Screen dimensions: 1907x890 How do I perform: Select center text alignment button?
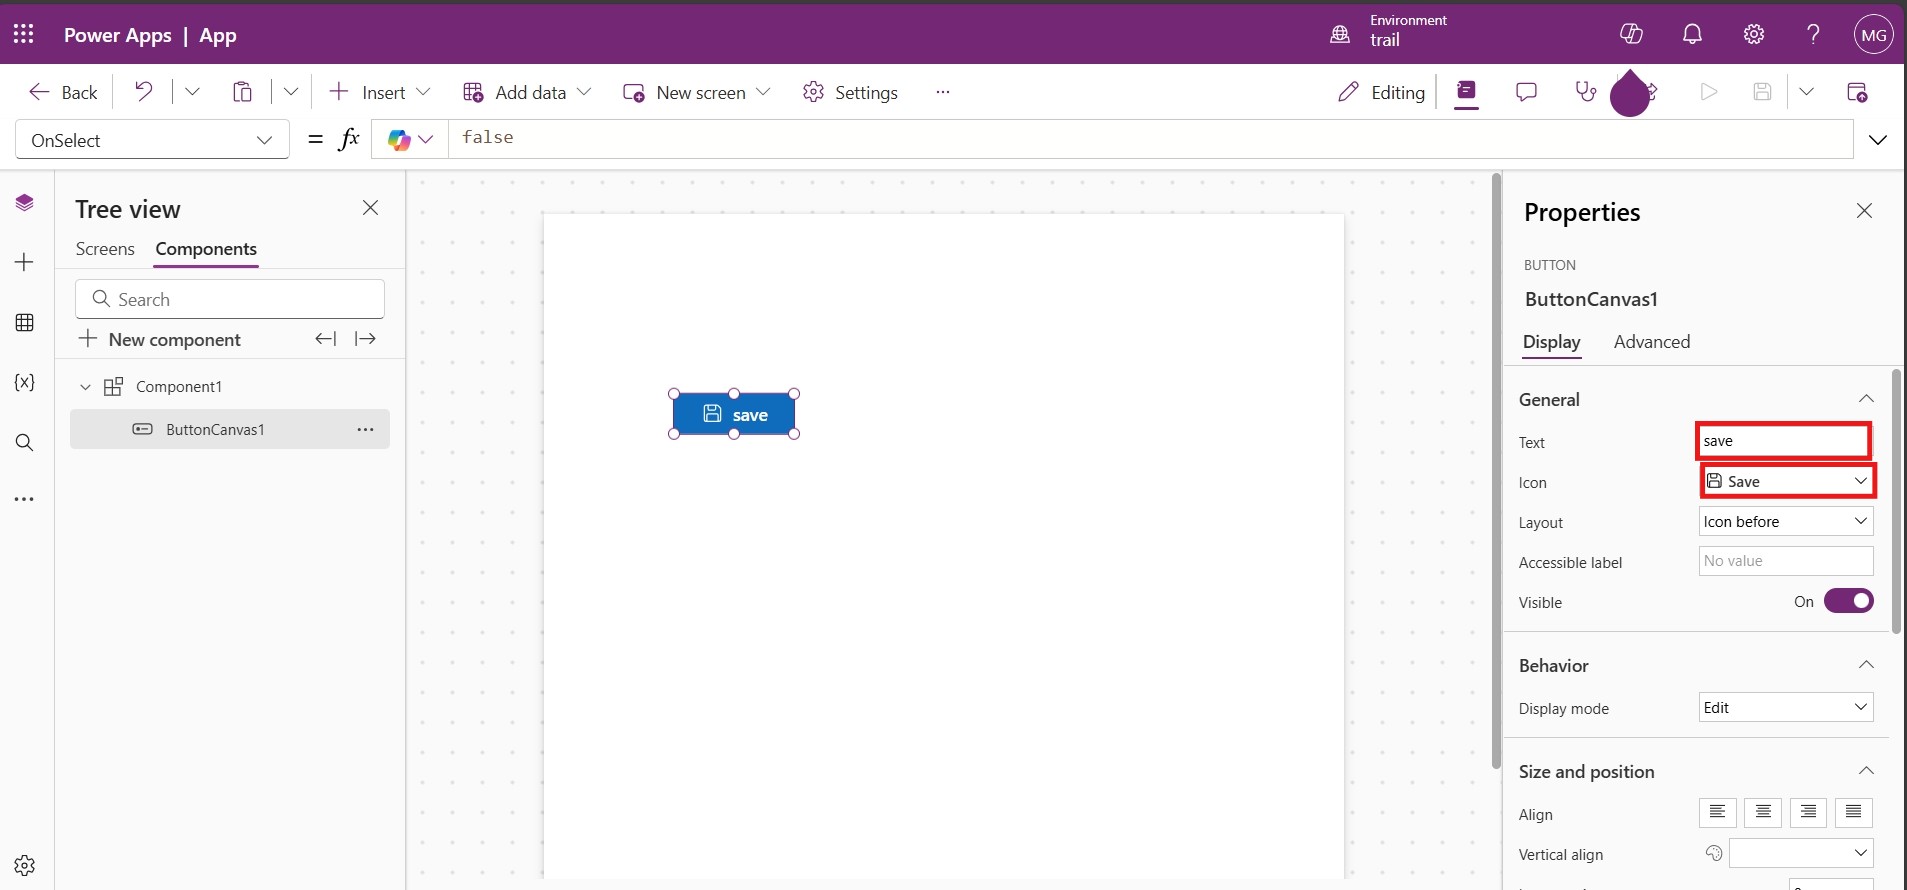point(1762,812)
